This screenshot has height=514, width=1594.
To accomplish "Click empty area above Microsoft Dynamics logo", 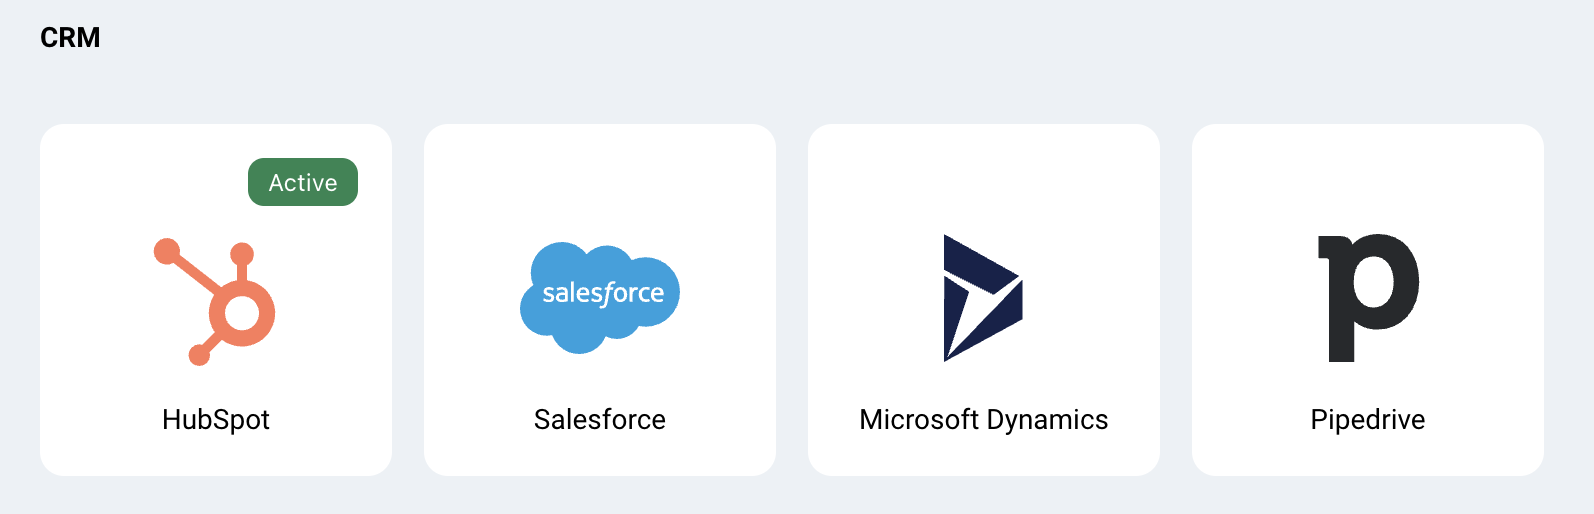I will pos(984,180).
